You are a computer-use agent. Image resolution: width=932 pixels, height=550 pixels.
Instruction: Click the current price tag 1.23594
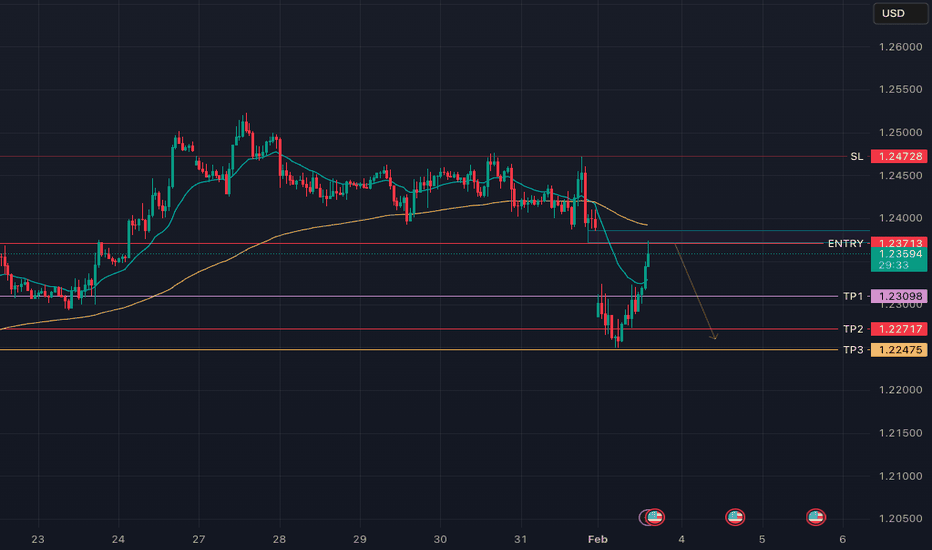pos(899,254)
